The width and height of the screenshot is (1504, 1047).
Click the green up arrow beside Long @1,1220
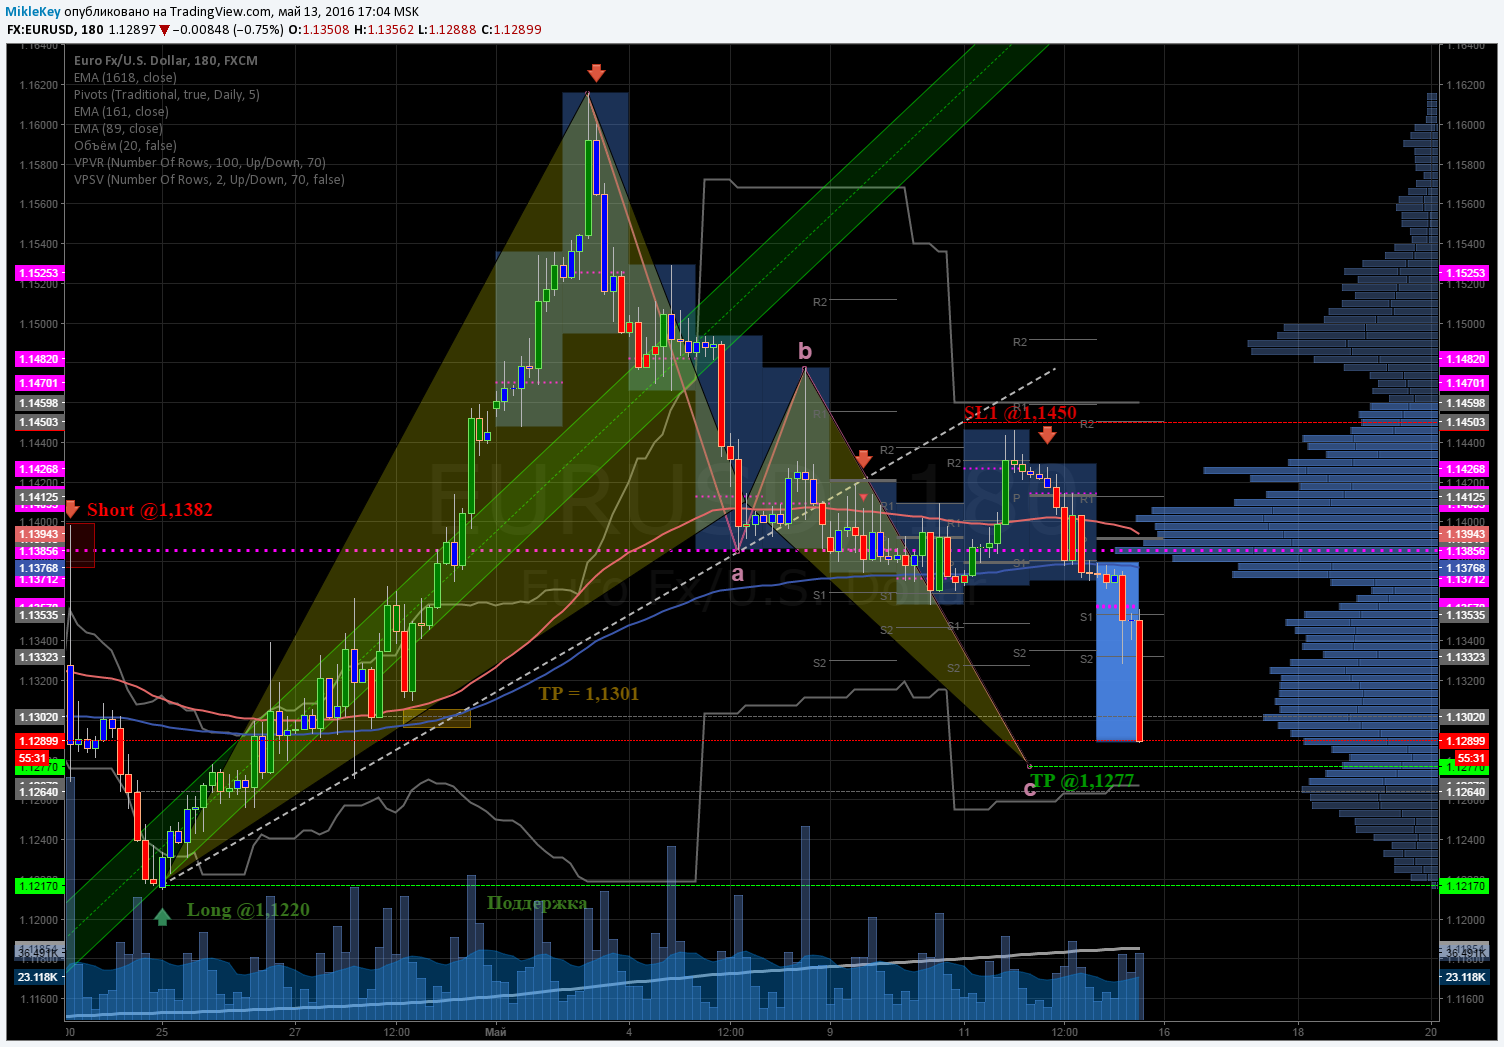(162, 915)
